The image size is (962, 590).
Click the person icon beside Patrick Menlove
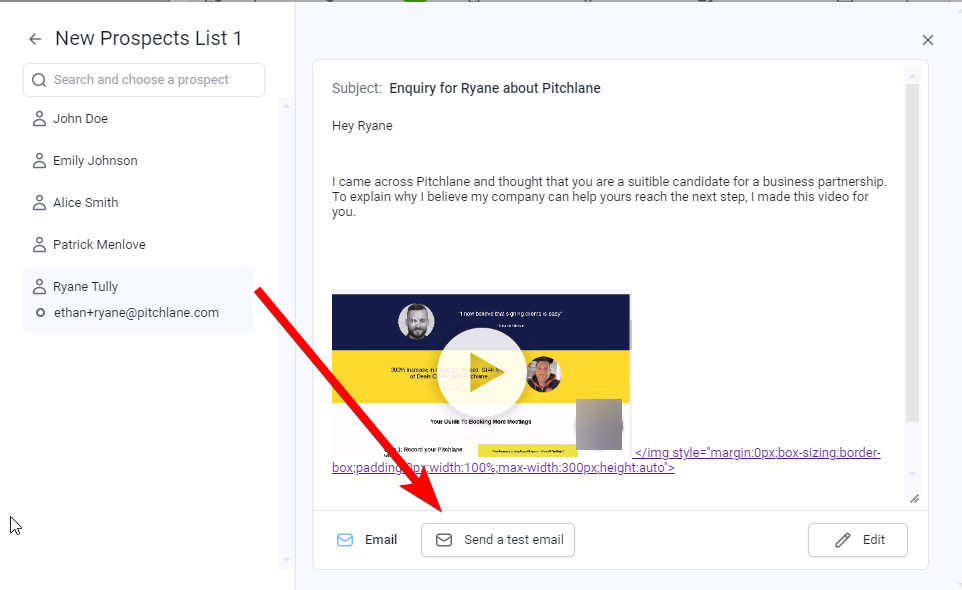tap(39, 245)
